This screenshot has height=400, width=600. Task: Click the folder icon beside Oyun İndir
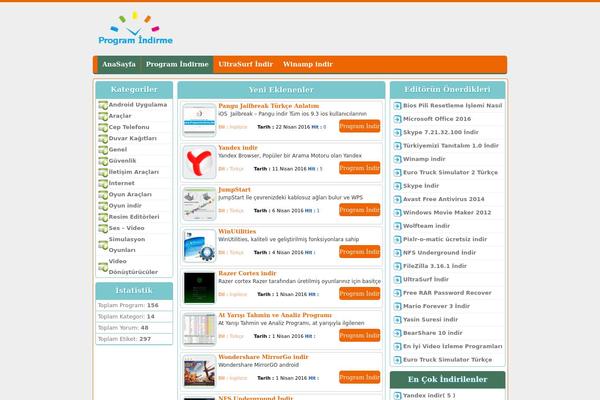[x=103, y=206]
